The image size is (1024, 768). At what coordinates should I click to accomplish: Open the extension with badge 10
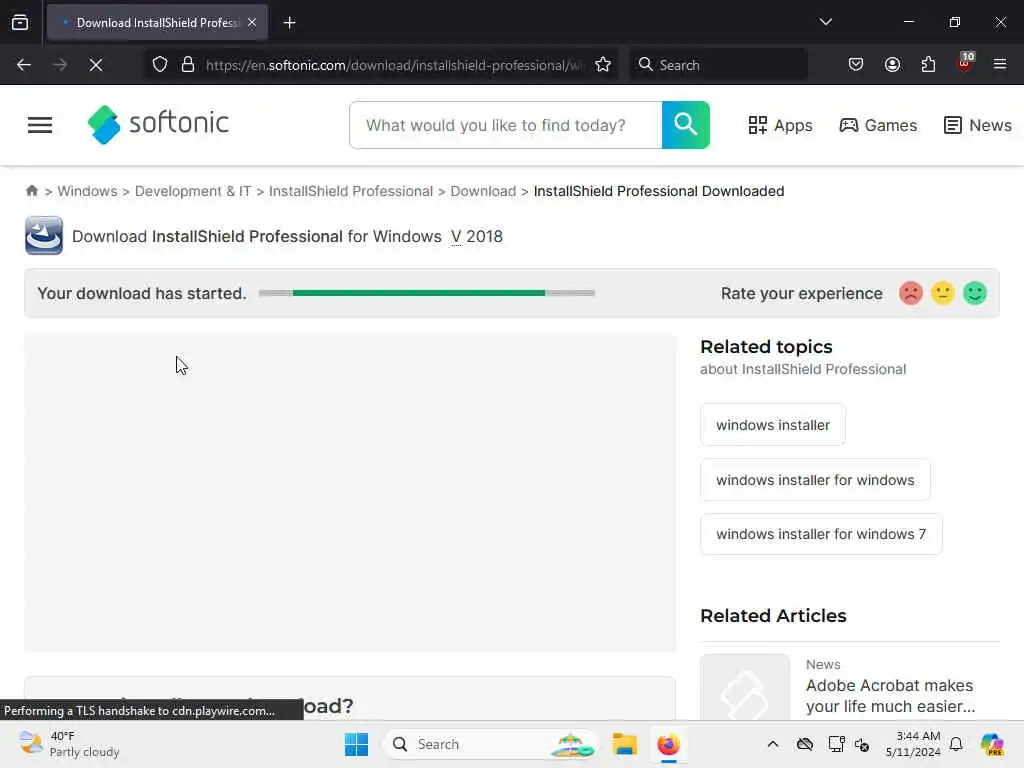click(x=965, y=63)
